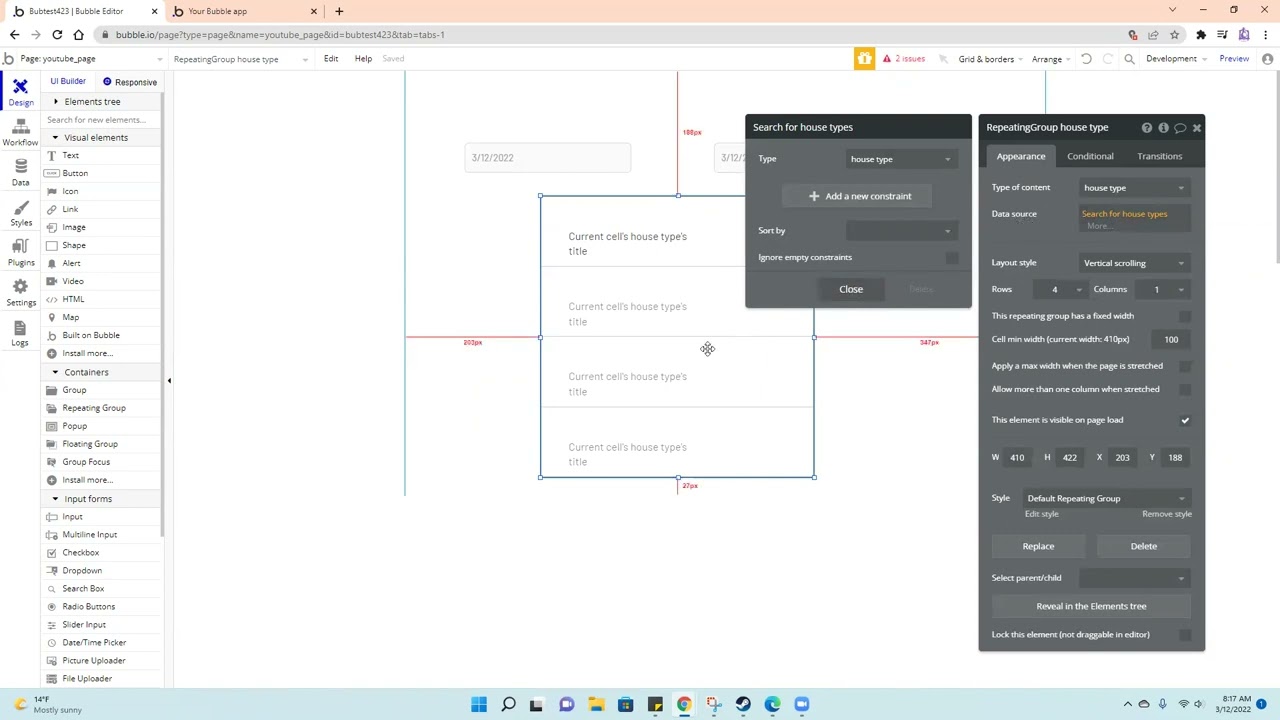Open the Edit menu
Screen dimensions: 1280x720
(331, 59)
